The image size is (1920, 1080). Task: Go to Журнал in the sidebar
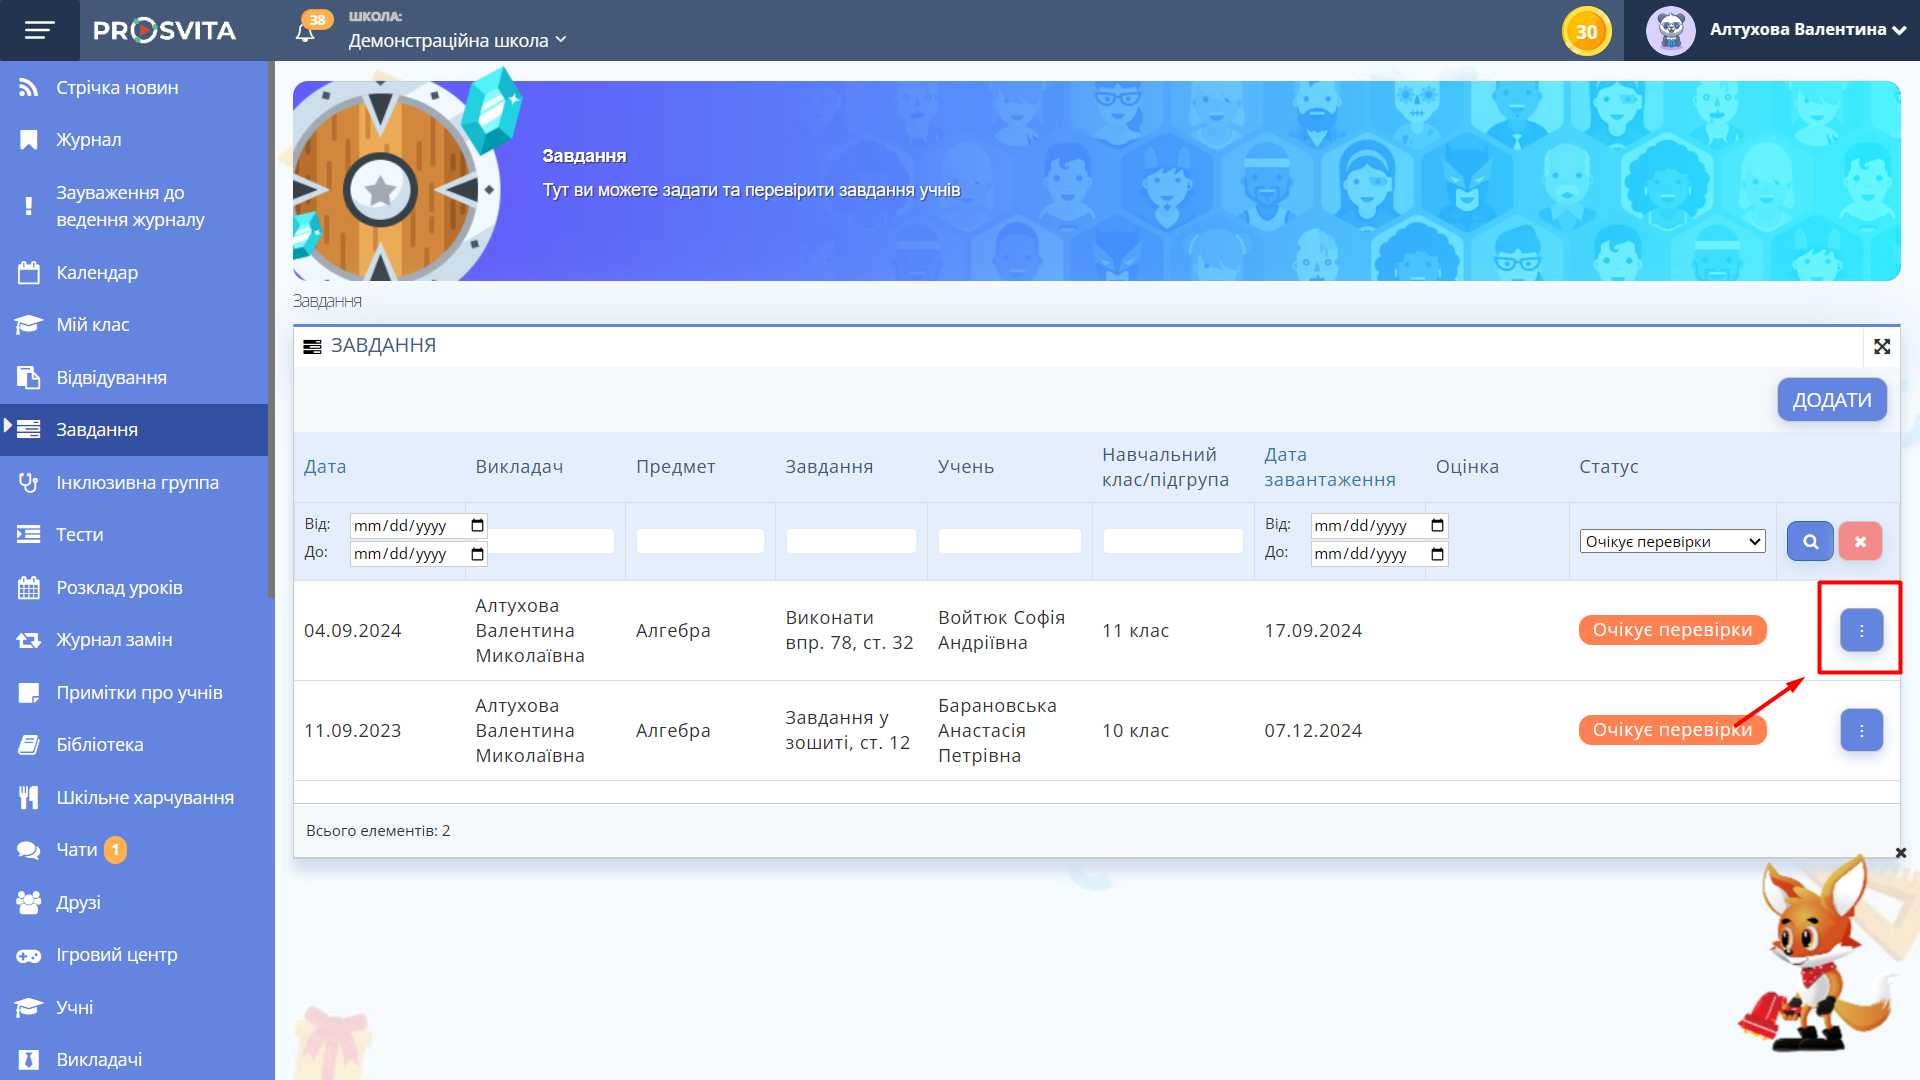click(x=88, y=140)
